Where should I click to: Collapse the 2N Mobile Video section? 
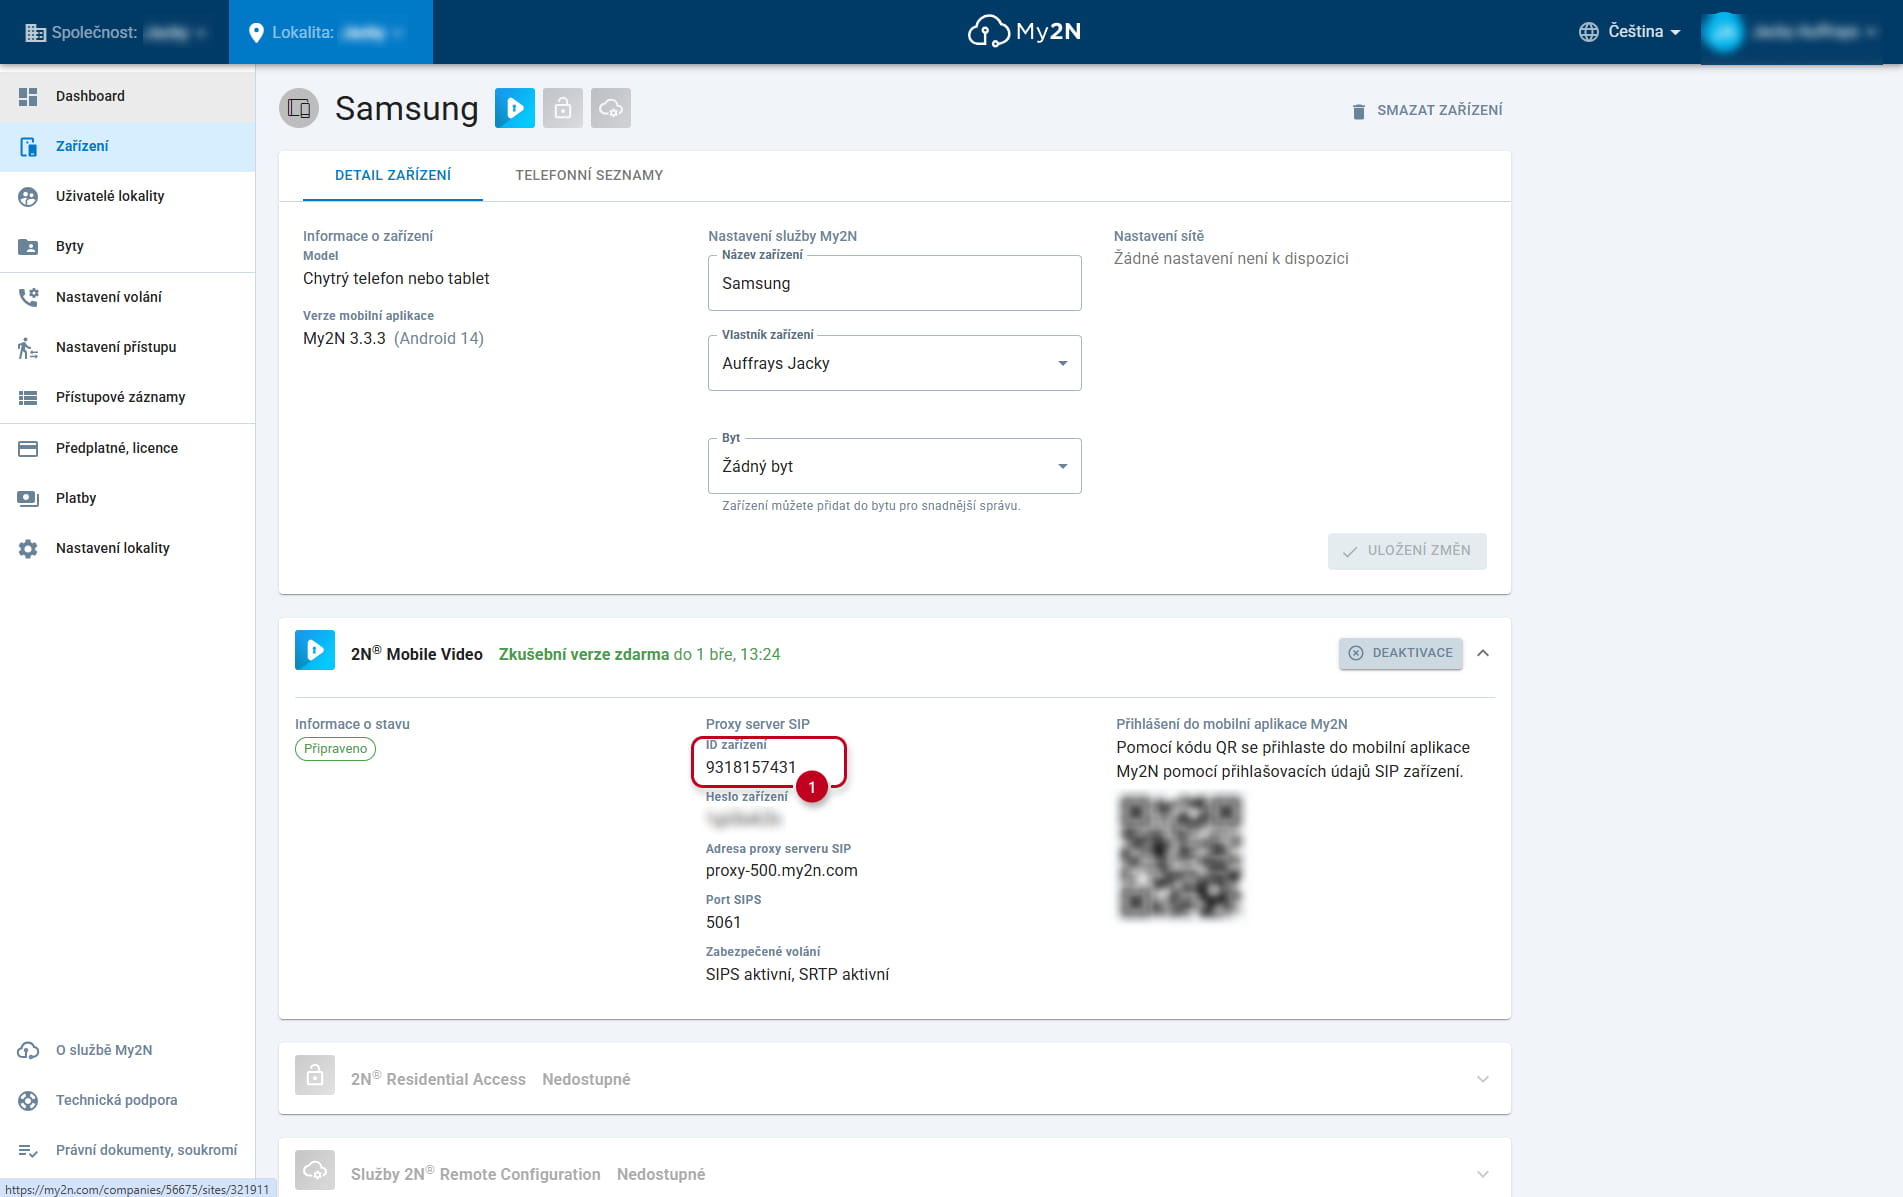point(1483,653)
